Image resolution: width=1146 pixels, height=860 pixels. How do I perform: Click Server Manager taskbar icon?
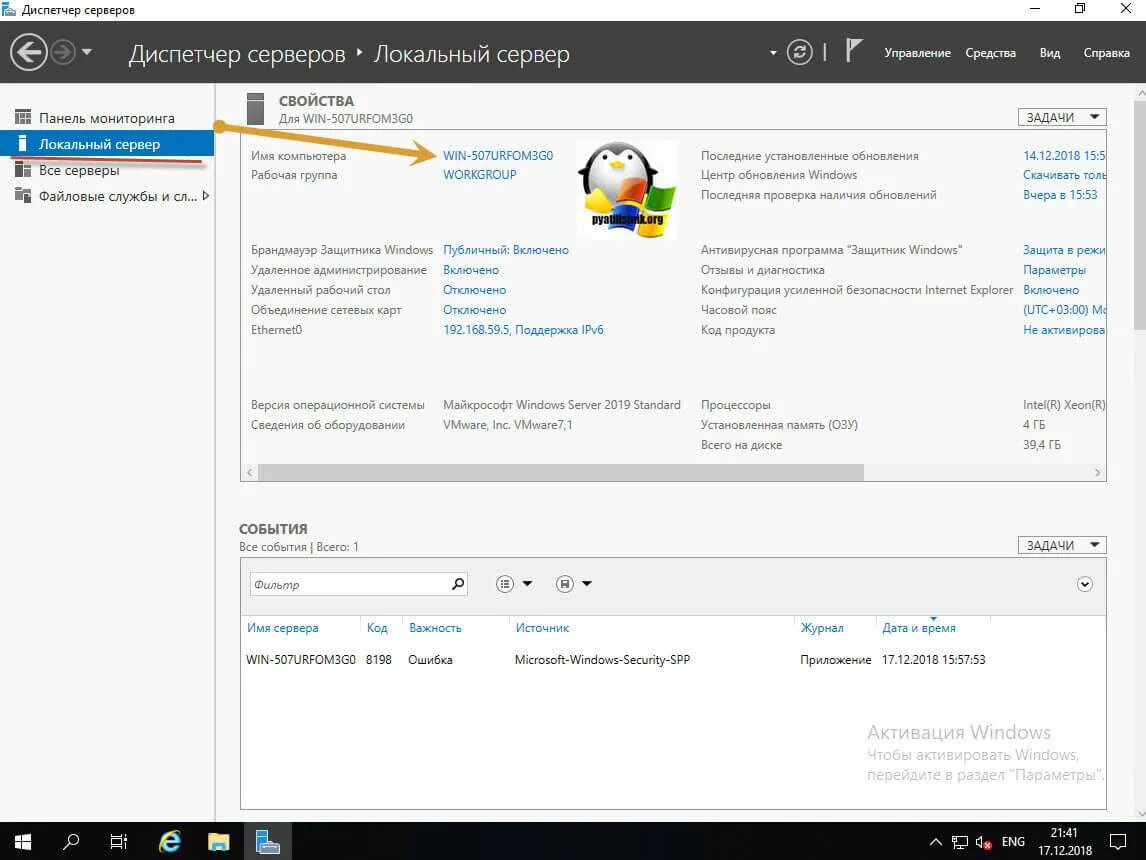point(267,842)
